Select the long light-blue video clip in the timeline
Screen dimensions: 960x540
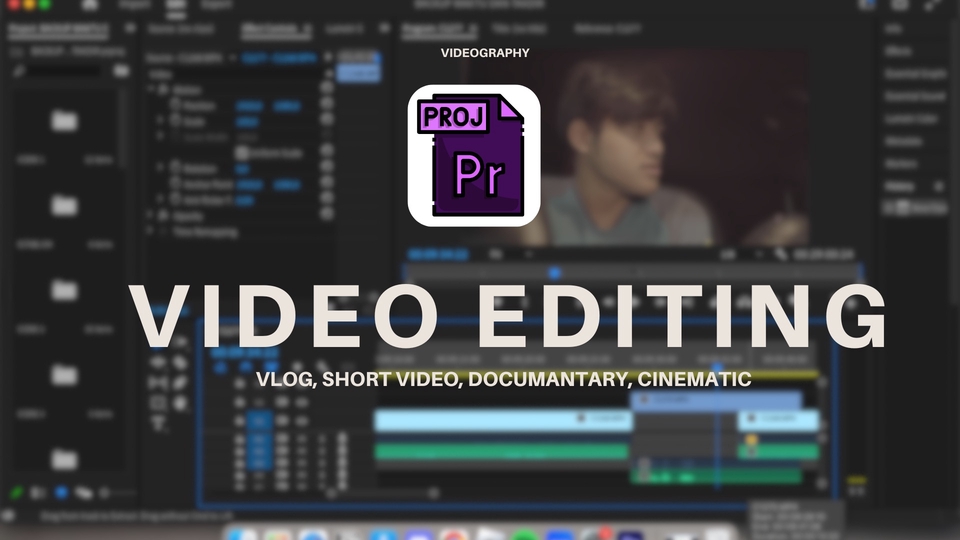pos(503,420)
